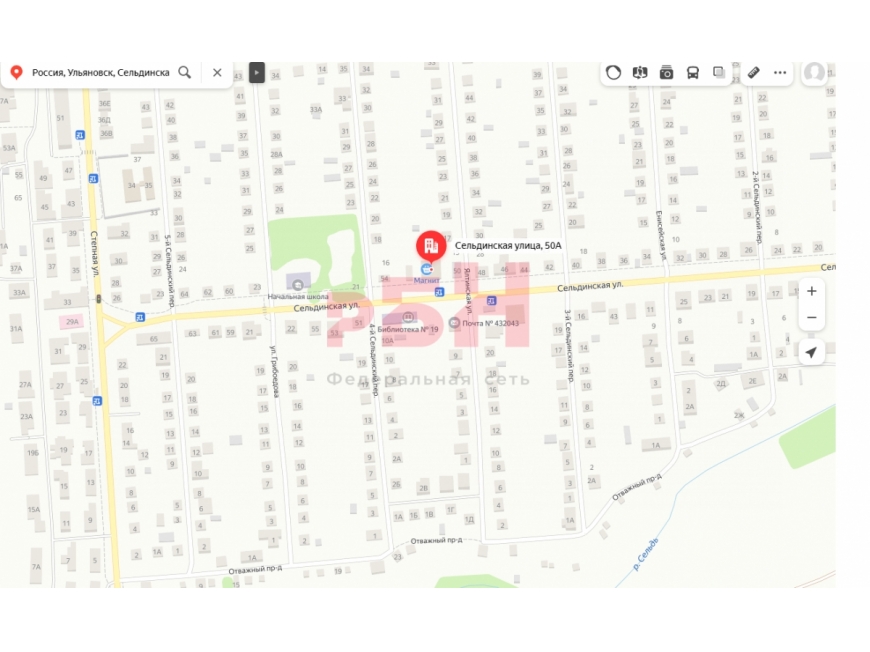870x652 pixels.
Task: Click the address search input field
Action: (101, 73)
